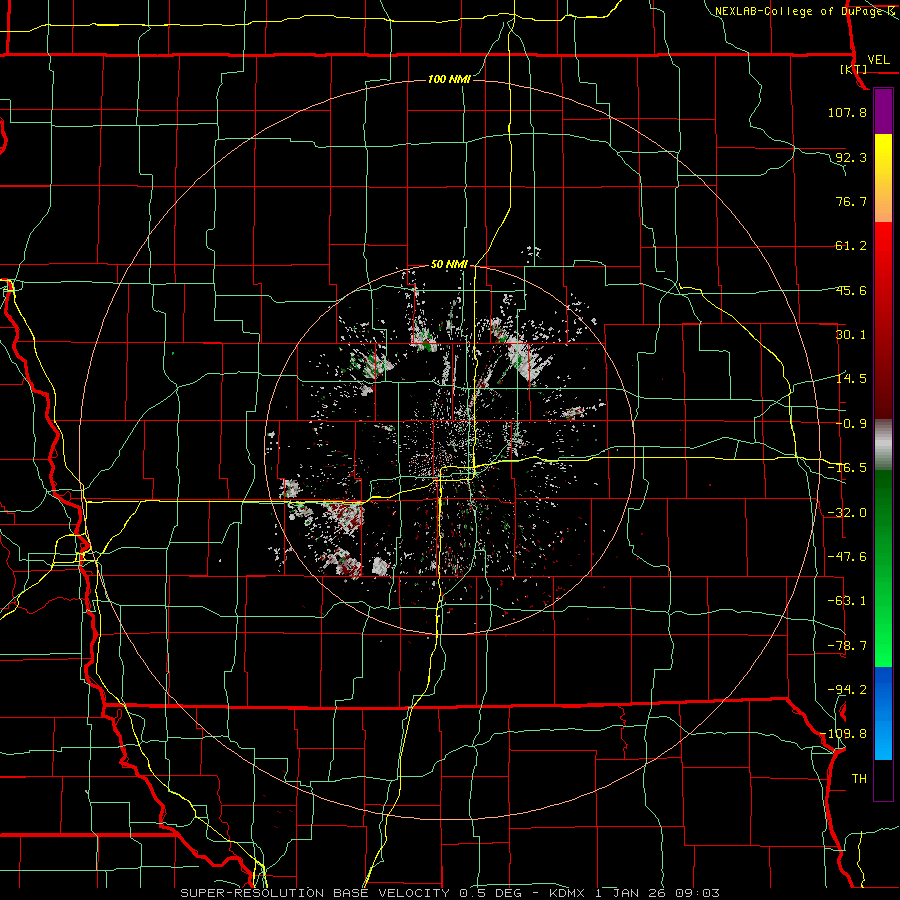The width and height of the screenshot is (900, 900).
Task: Click the -63.1 velocity scale value
Action: click(847, 601)
